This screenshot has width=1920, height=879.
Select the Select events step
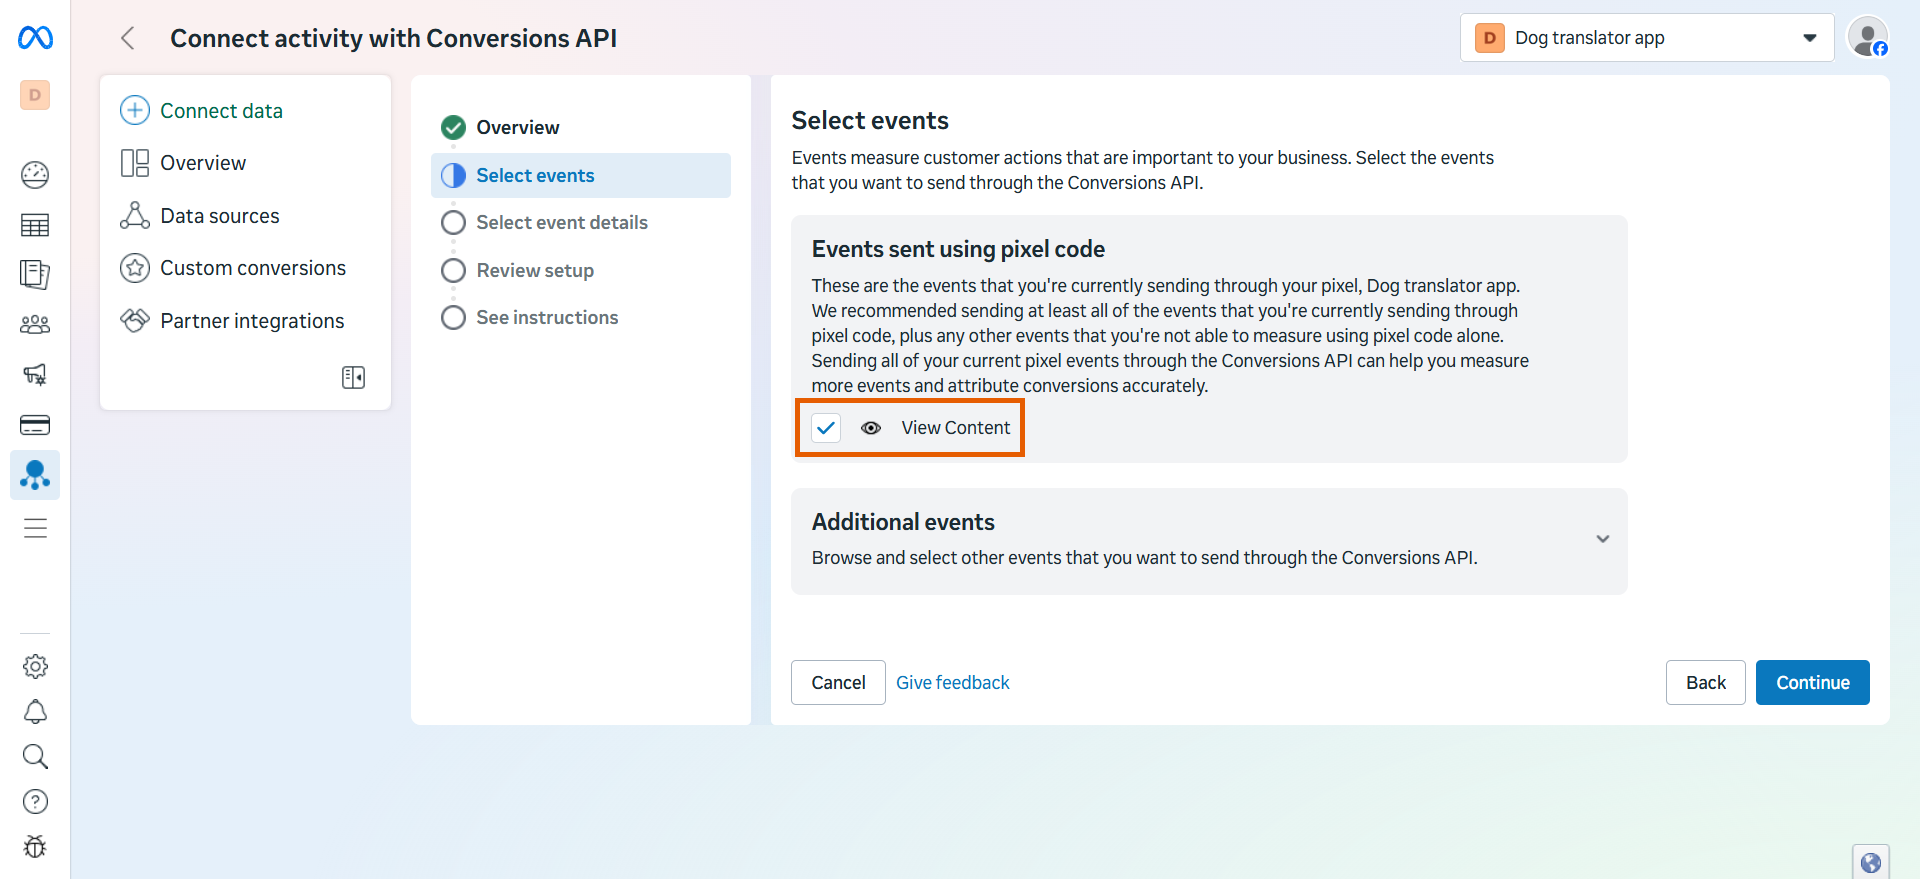(x=581, y=175)
